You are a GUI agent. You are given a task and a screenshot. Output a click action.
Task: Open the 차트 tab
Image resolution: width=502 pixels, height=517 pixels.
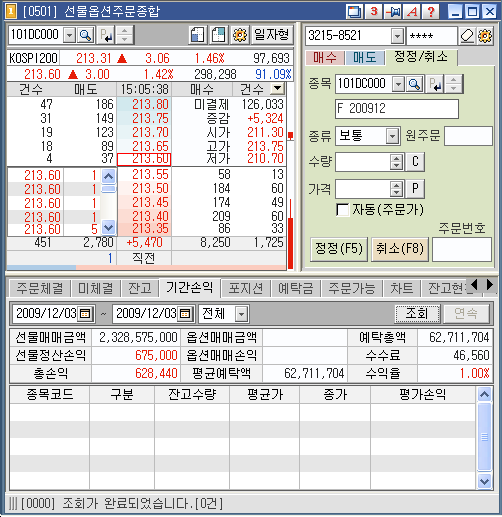point(402,288)
